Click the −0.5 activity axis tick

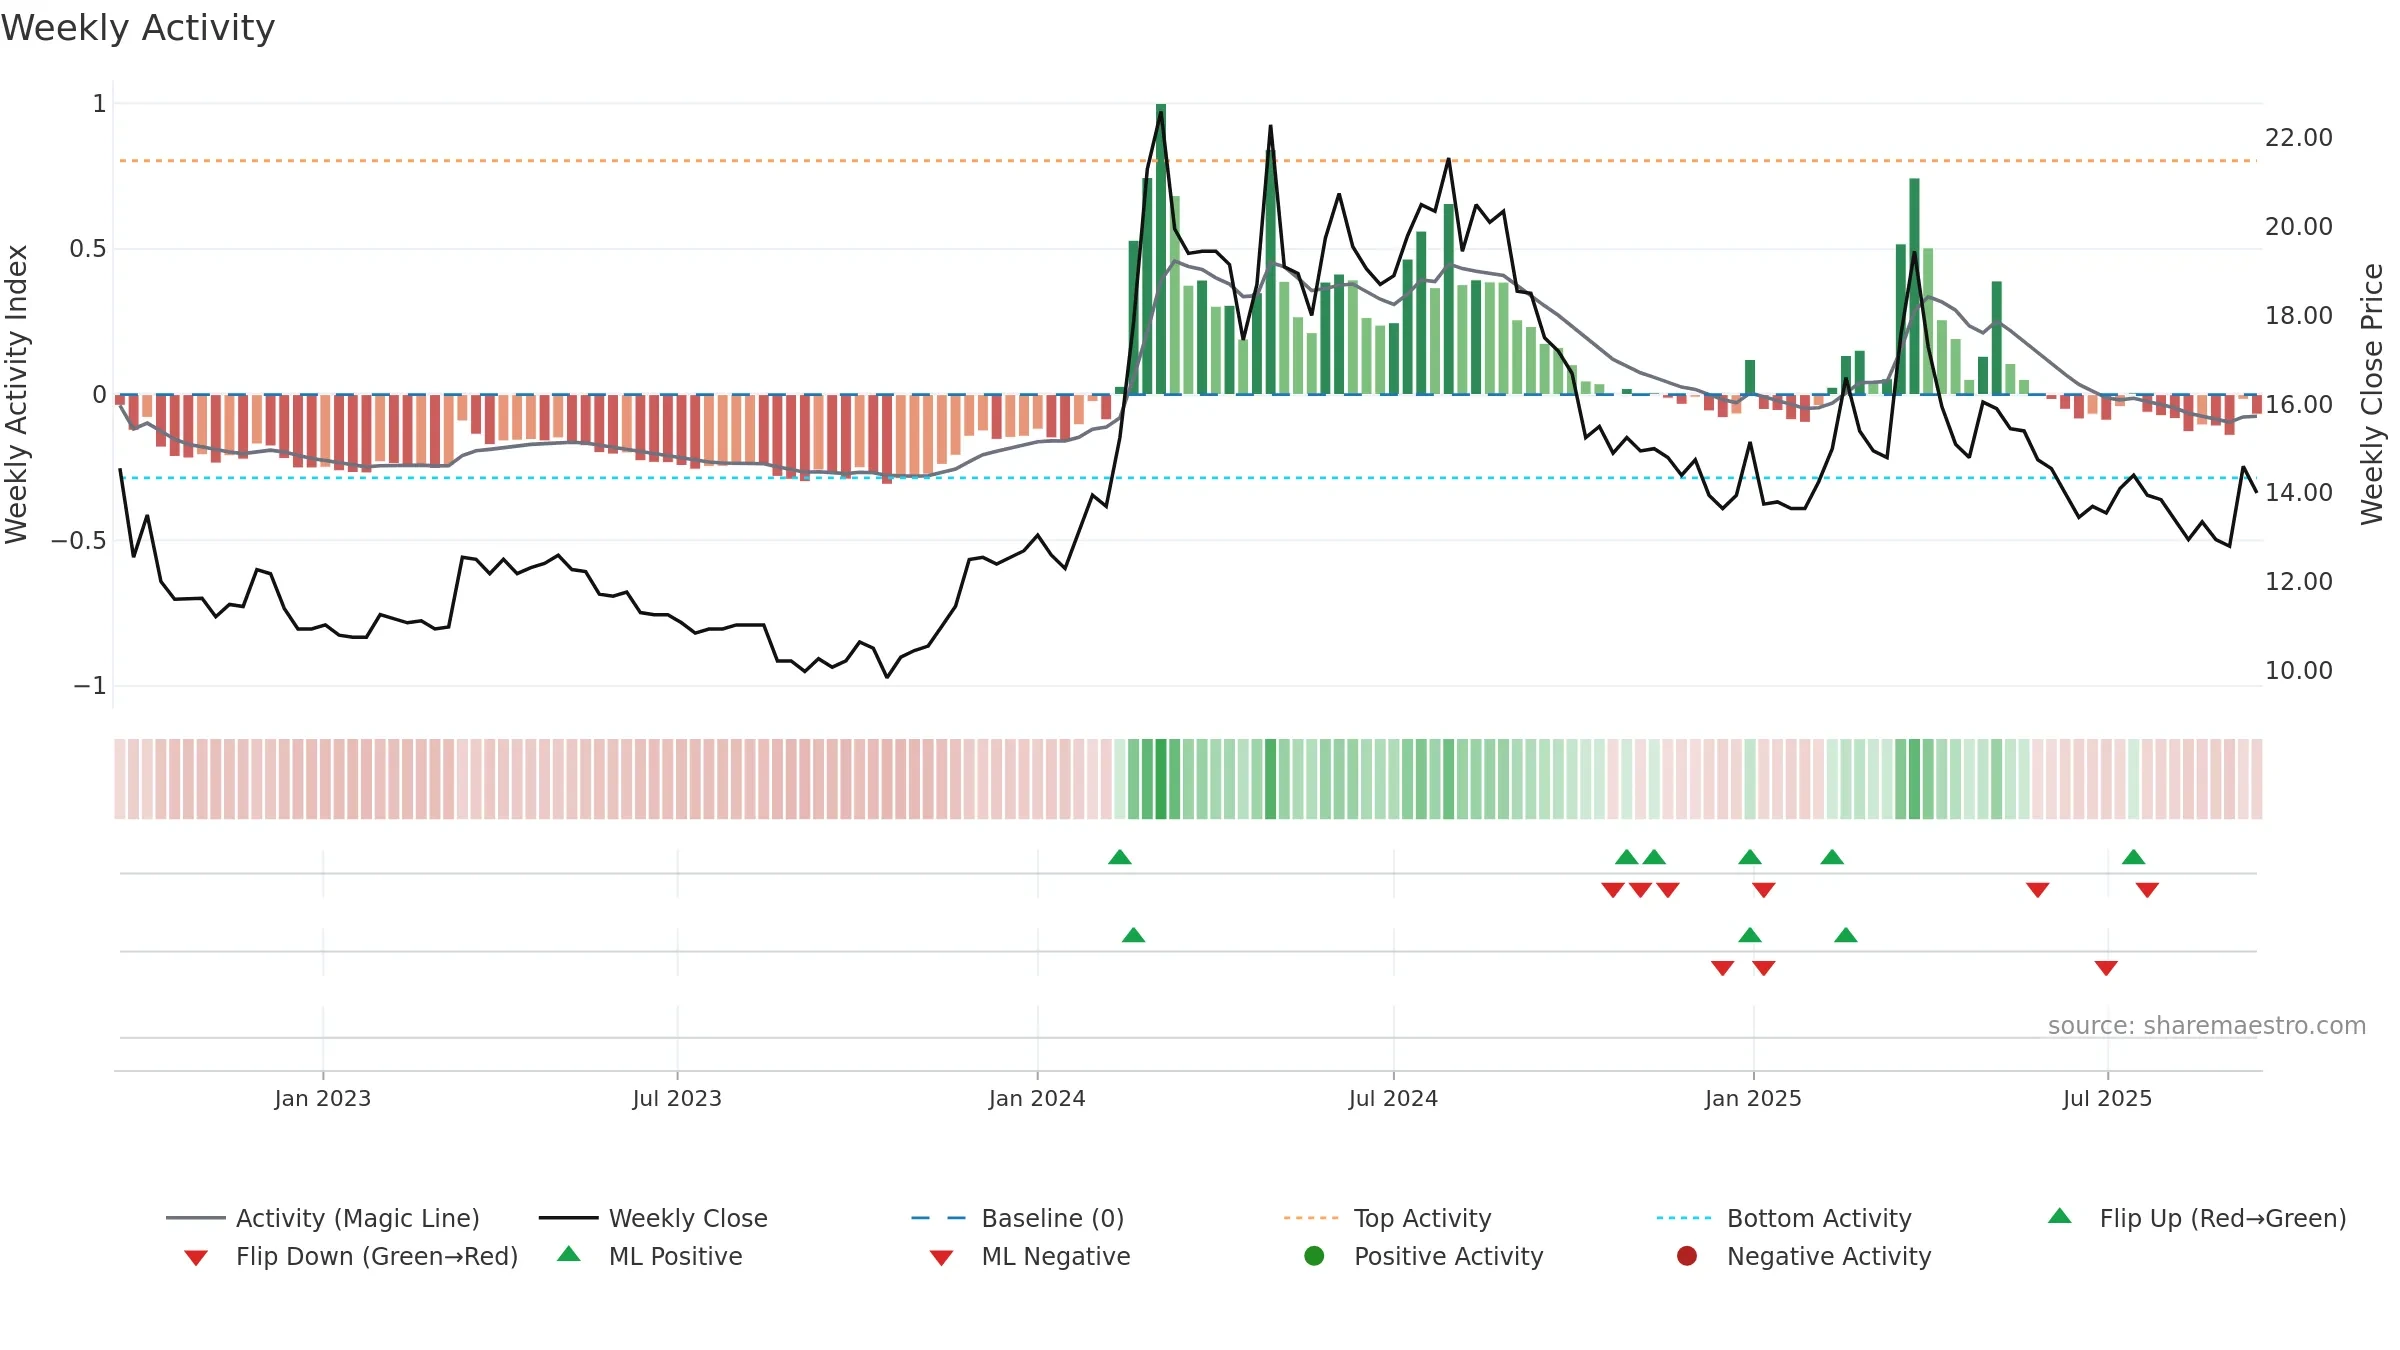(79, 540)
